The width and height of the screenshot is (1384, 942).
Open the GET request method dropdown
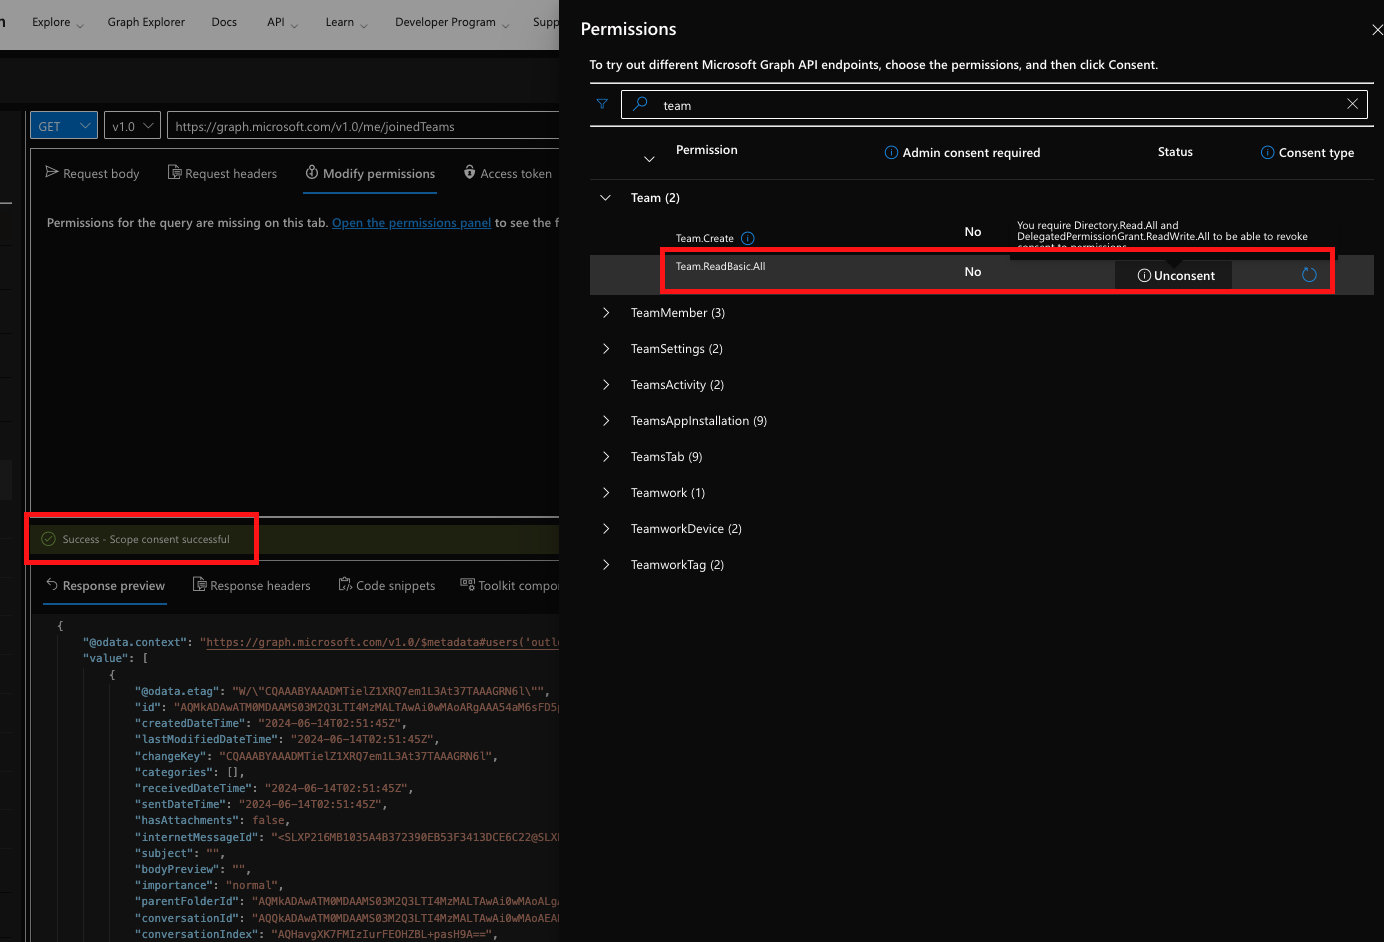pos(63,125)
